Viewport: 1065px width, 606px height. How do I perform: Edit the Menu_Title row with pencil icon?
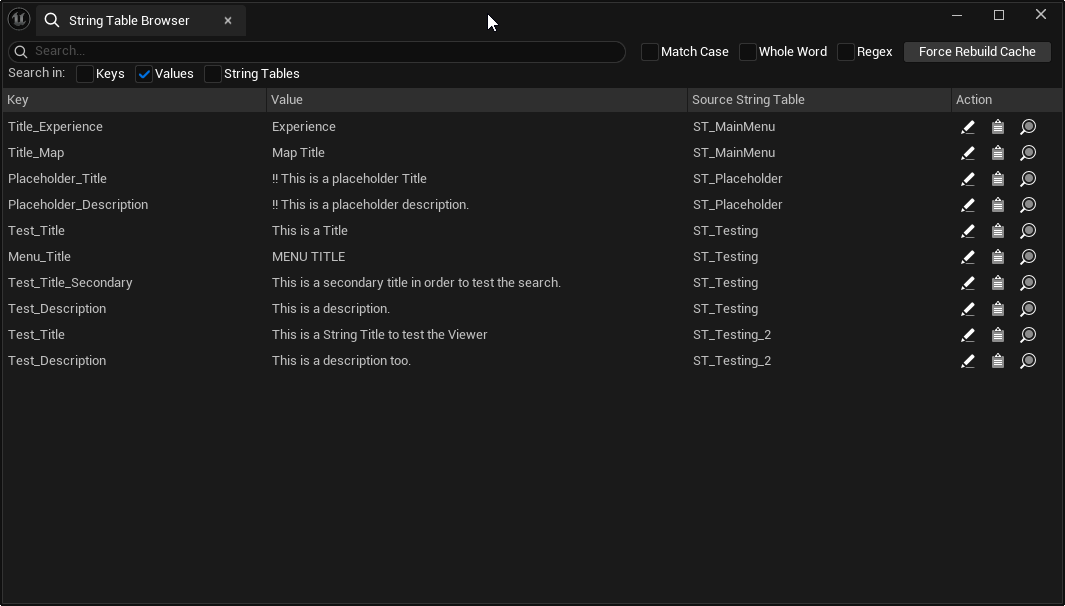tap(968, 257)
